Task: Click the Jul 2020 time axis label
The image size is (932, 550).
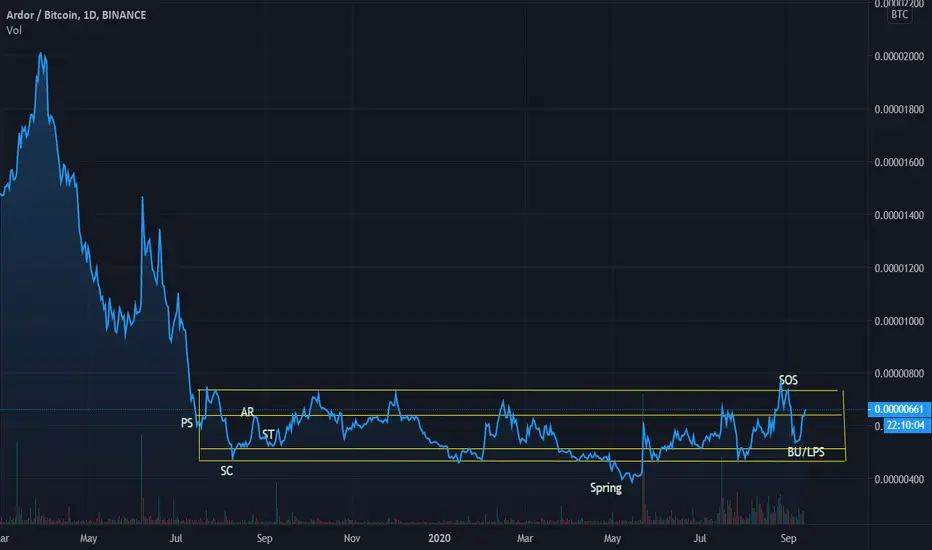Action: (700, 539)
